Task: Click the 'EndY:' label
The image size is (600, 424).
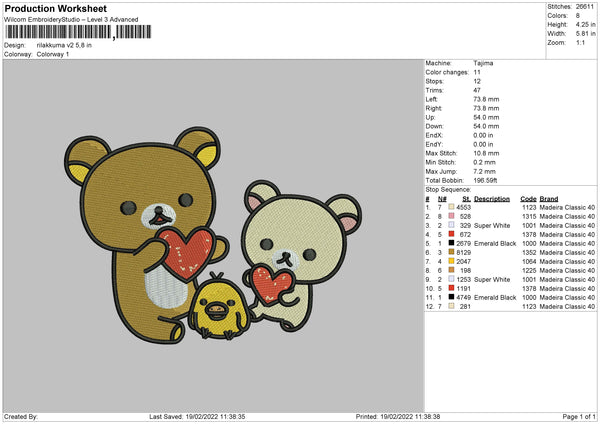Action: (x=434, y=144)
